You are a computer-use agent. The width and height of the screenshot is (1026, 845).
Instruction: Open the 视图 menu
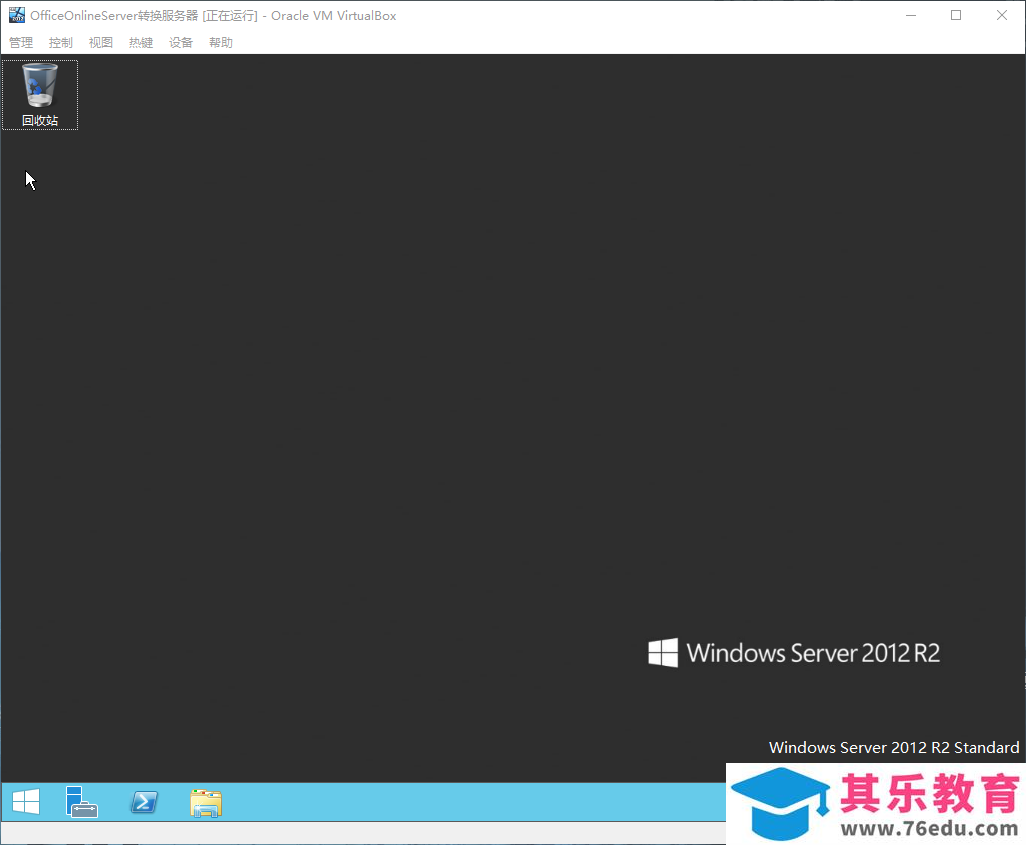point(101,43)
